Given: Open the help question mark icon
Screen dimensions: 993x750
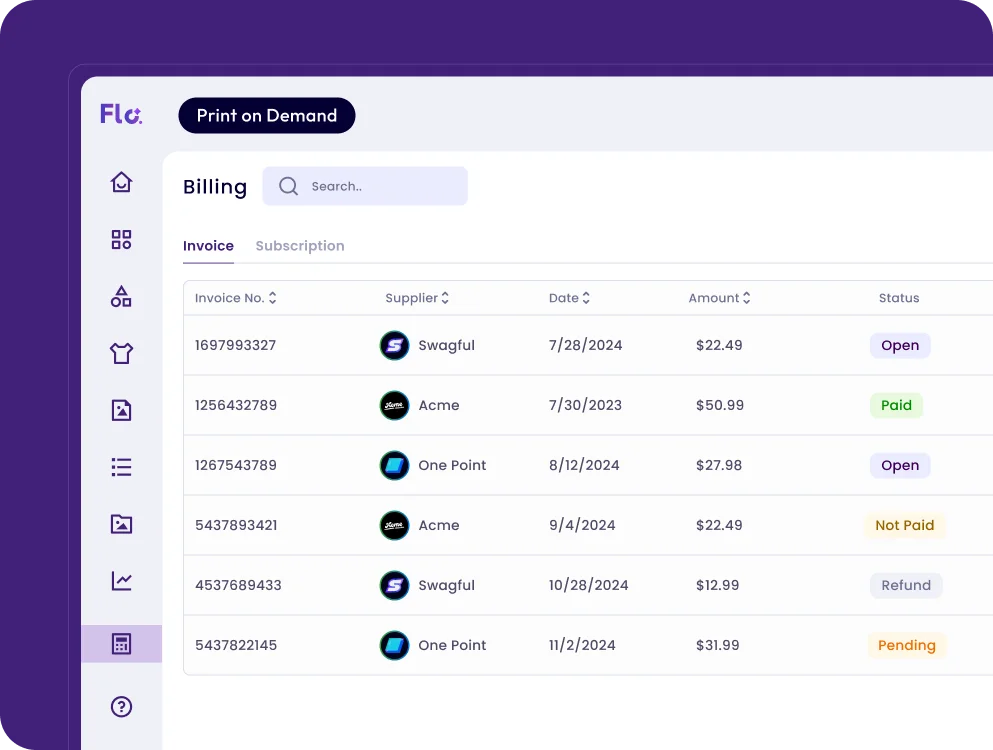Looking at the screenshot, I should tap(121, 706).
